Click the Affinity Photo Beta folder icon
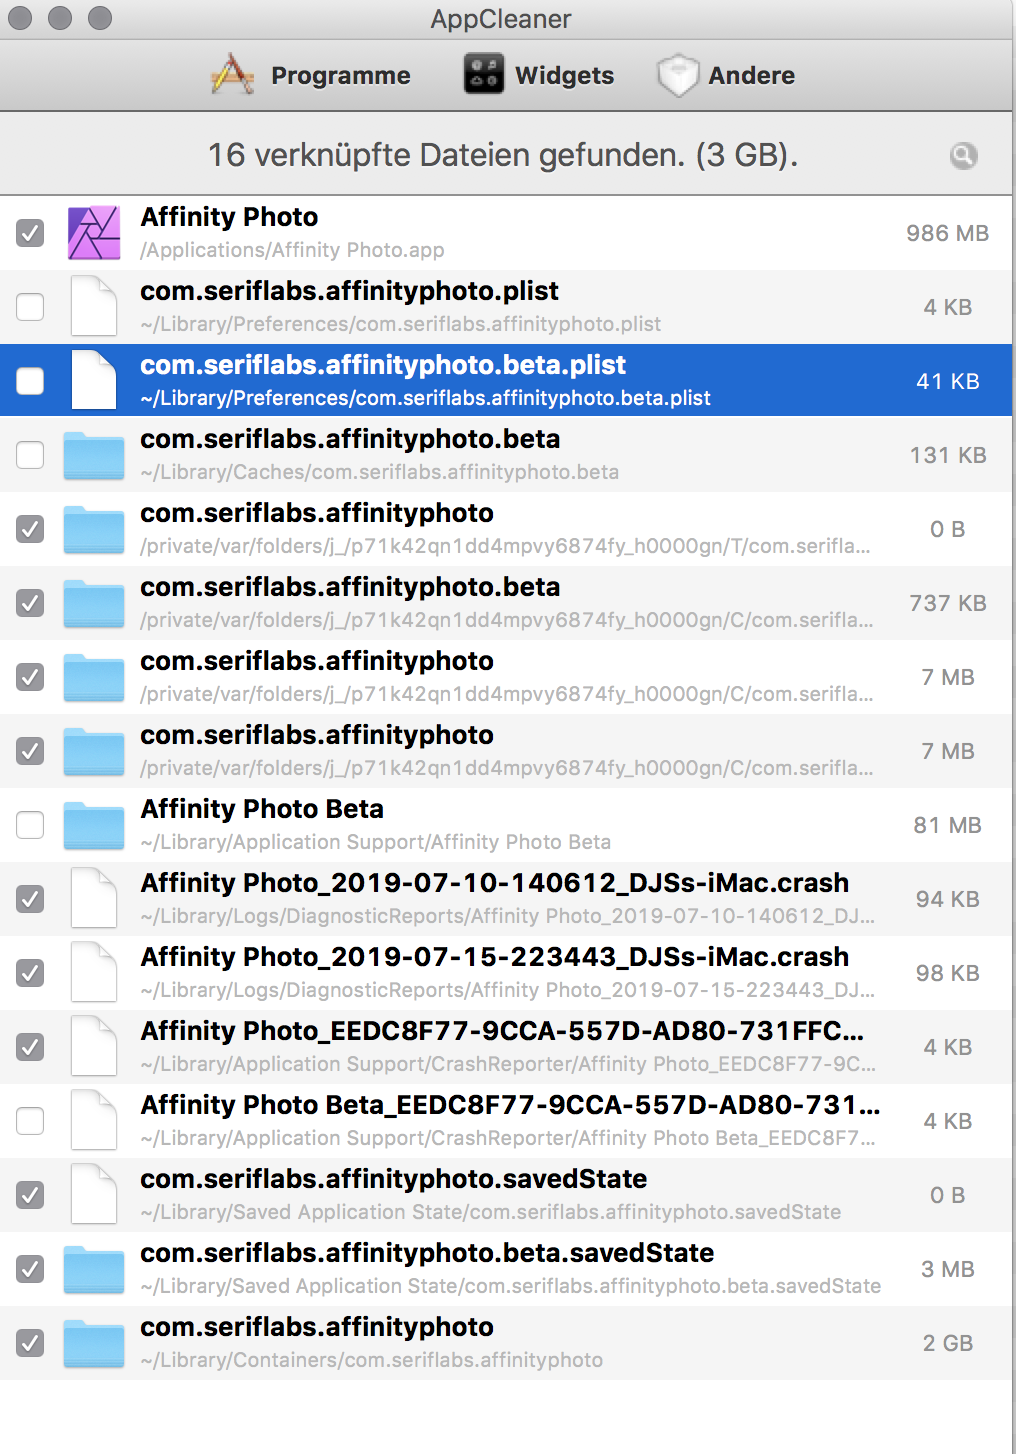 tap(94, 825)
